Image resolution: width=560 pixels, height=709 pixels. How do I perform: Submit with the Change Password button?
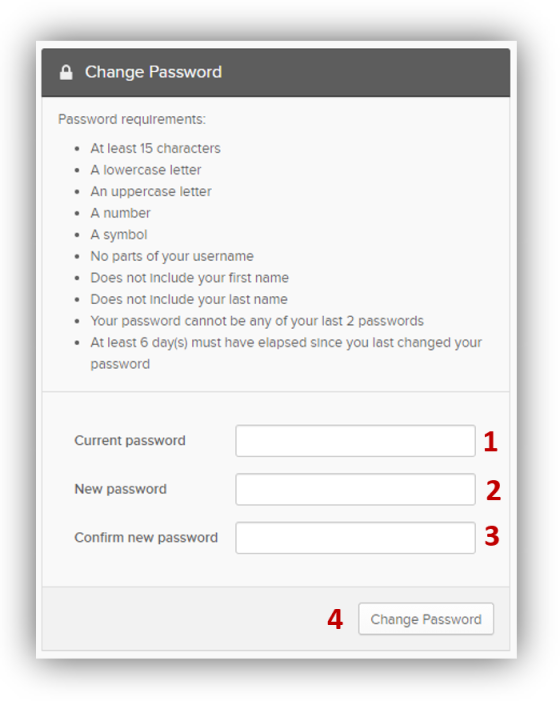point(426,619)
